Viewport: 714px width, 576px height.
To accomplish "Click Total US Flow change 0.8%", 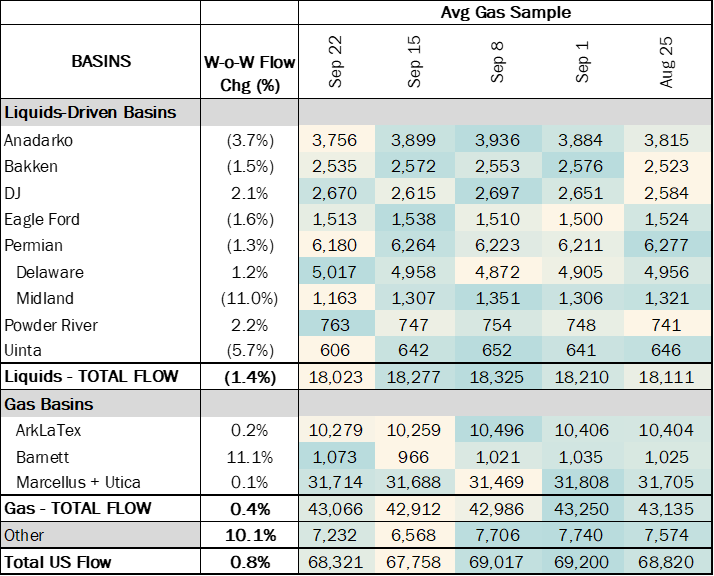I will point(250,562).
